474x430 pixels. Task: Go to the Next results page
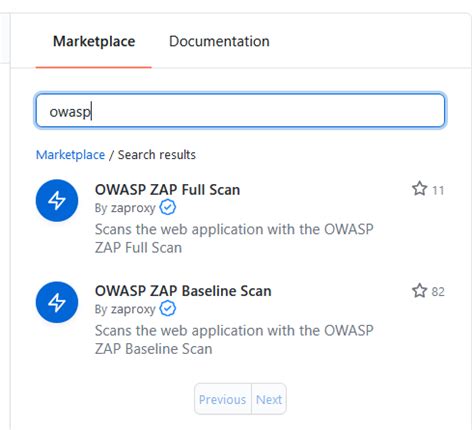269,399
